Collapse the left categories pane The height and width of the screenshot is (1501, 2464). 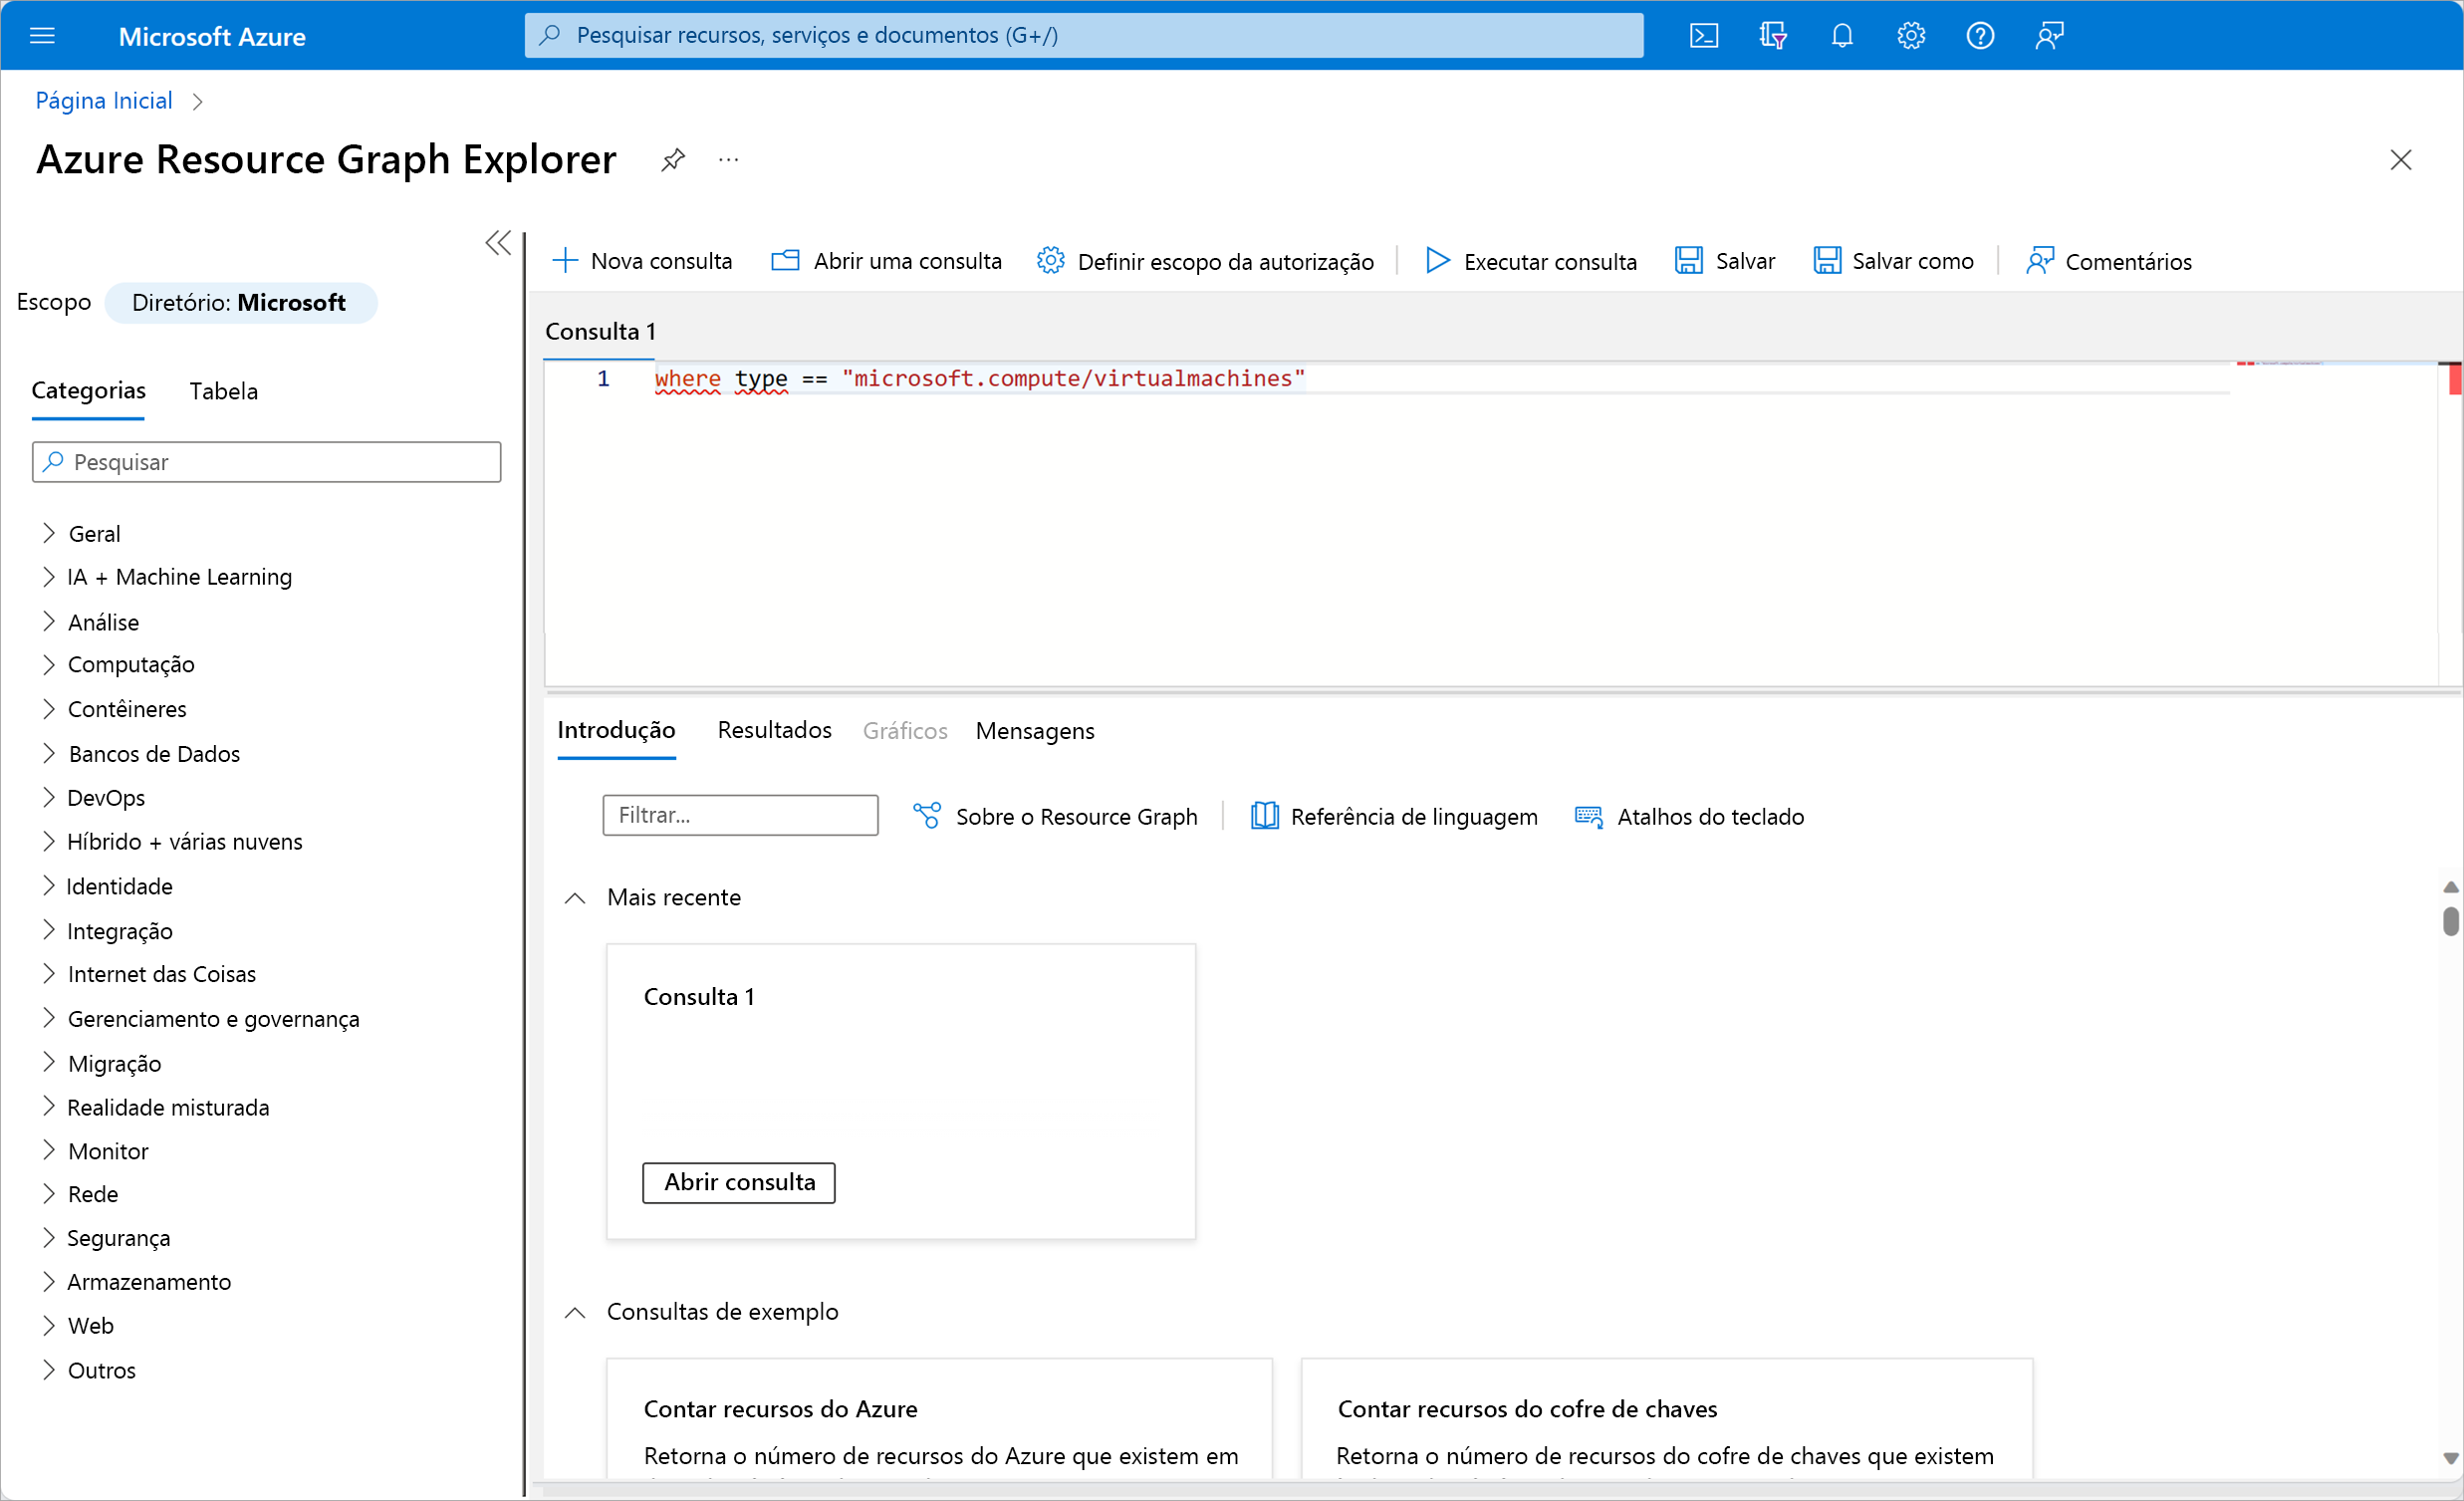click(498, 243)
